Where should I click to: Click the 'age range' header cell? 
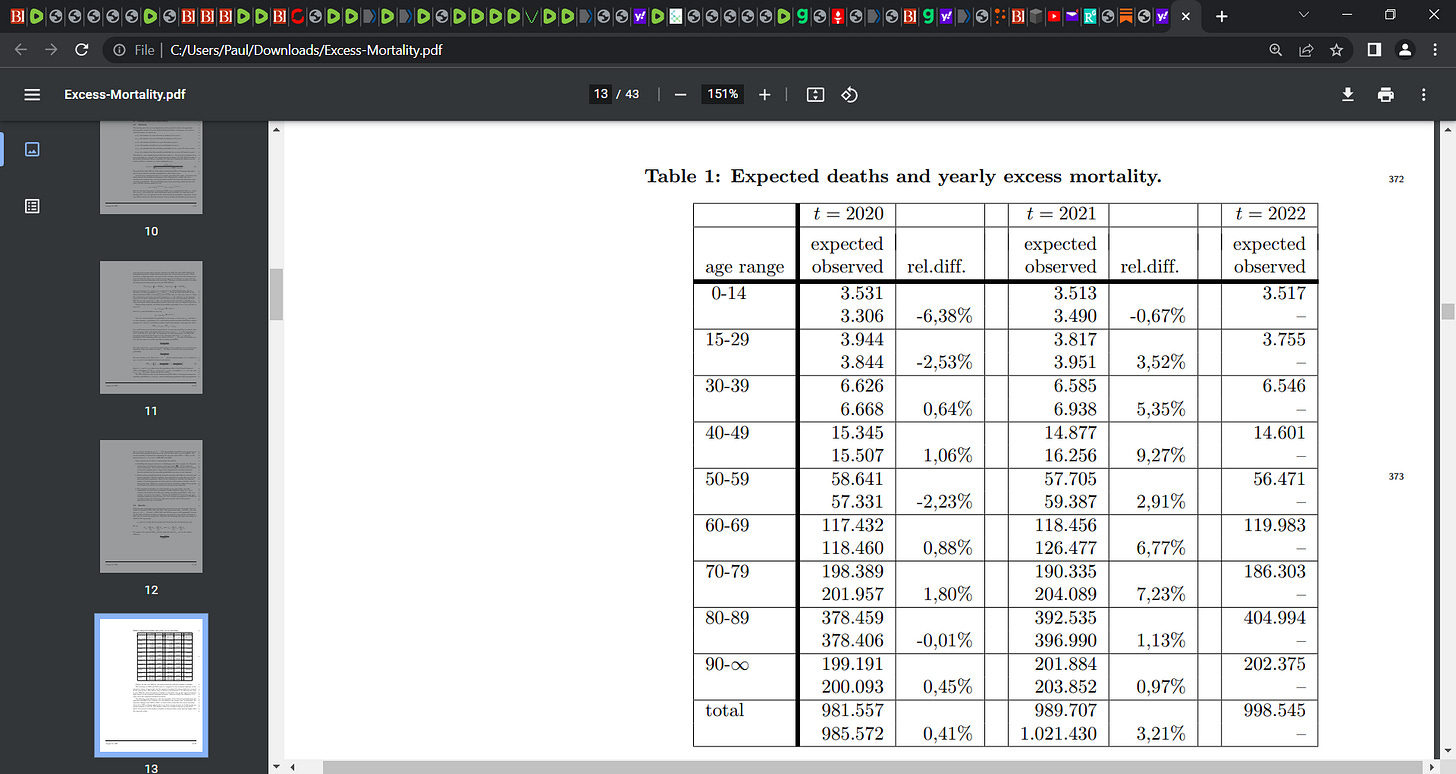click(745, 267)
